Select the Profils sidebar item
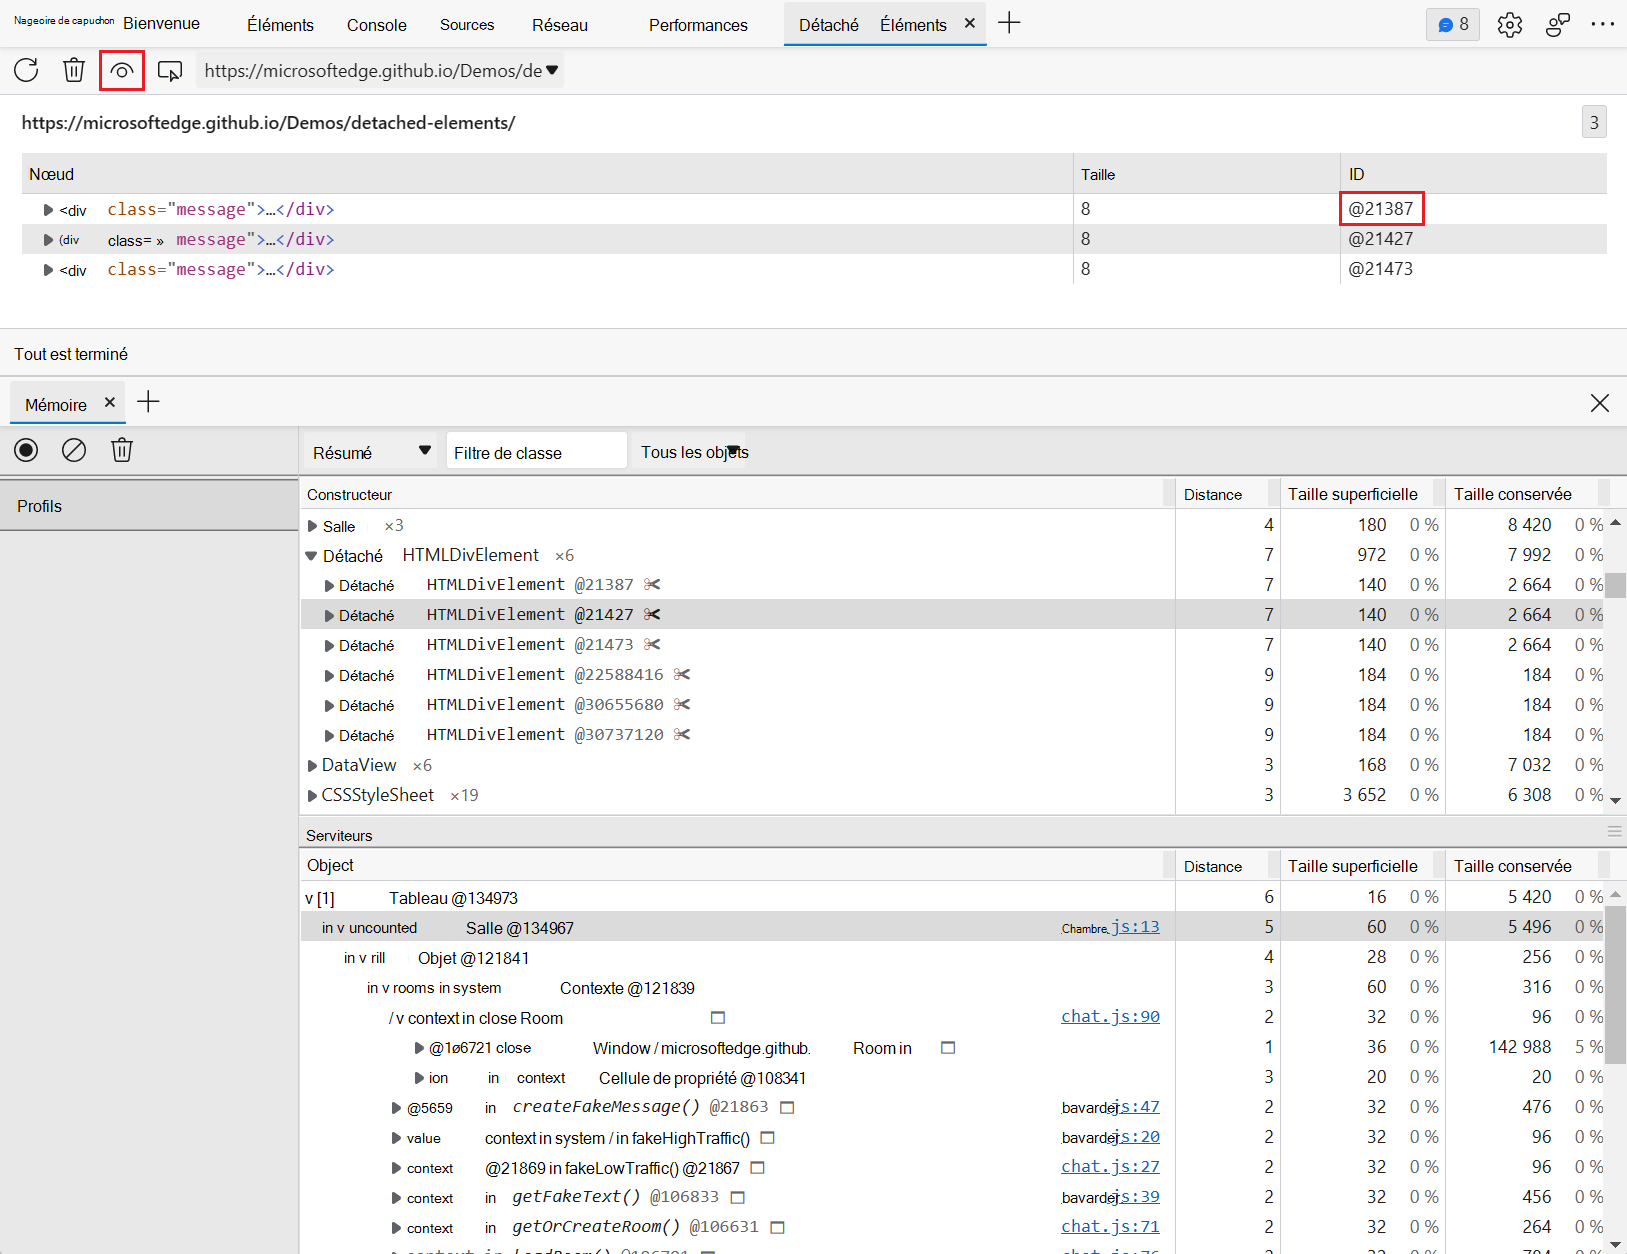Image resolution: width=1627 pixels, height=1254 pixels. tap(149, 506)
